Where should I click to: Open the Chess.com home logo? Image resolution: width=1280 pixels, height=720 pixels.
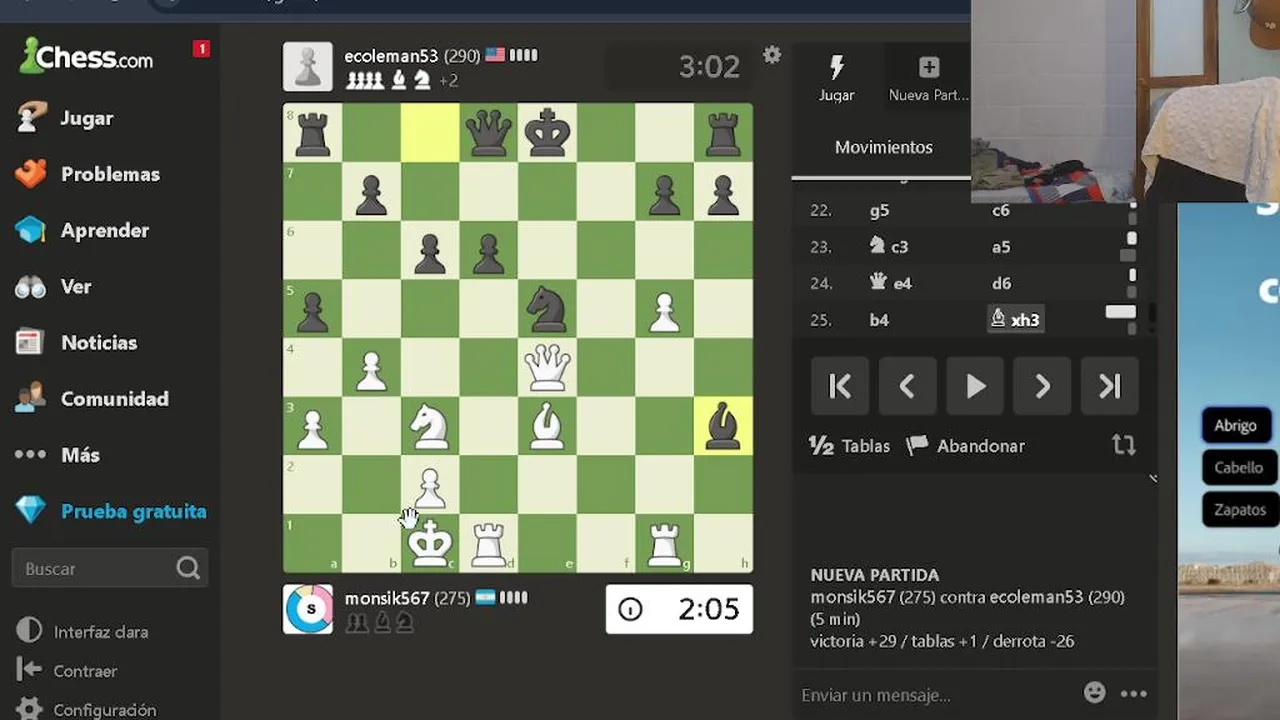pyautogui.click(x=86, y=56)
